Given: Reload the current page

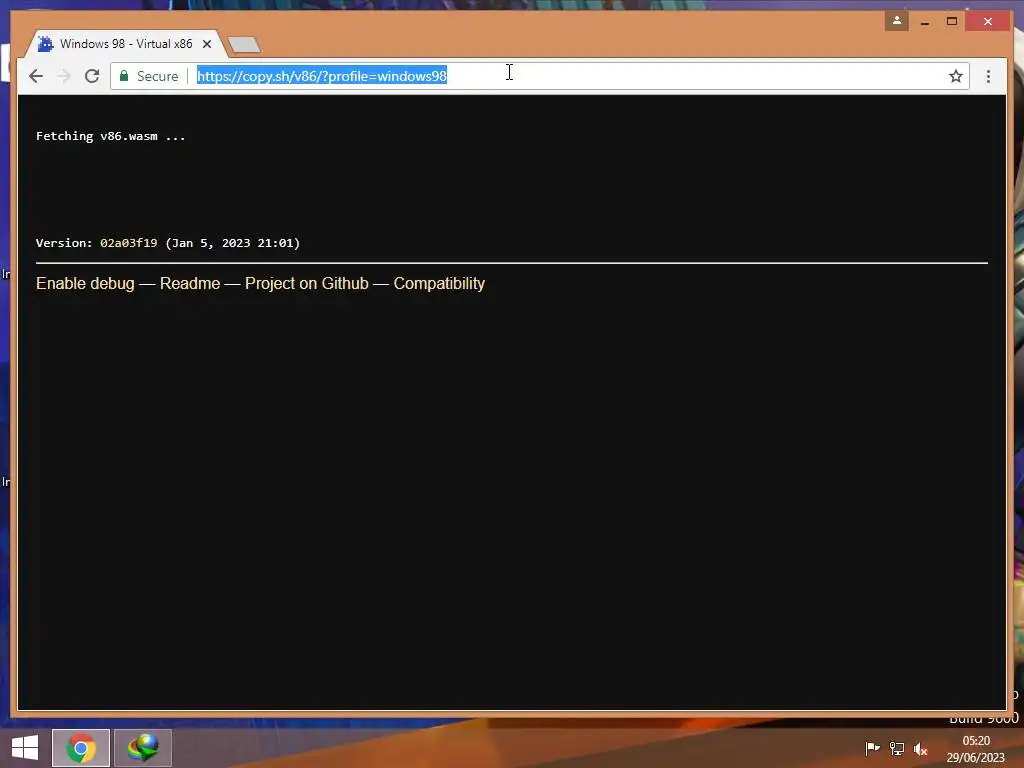Looking at the screenshot, I should point(92,76).
